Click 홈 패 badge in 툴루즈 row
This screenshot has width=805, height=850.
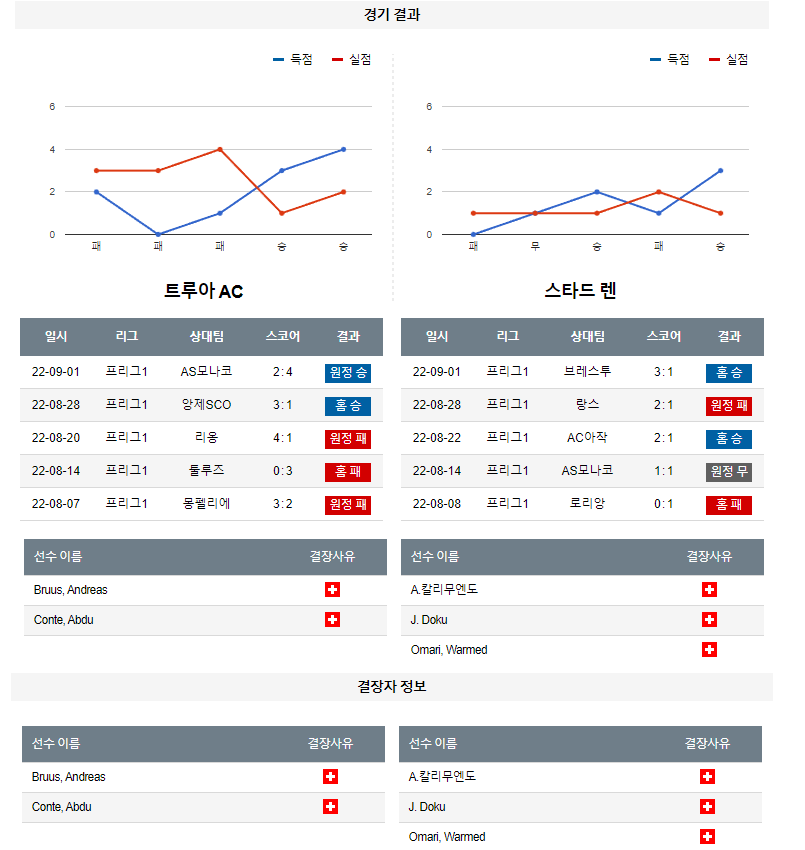coord(348,472)
